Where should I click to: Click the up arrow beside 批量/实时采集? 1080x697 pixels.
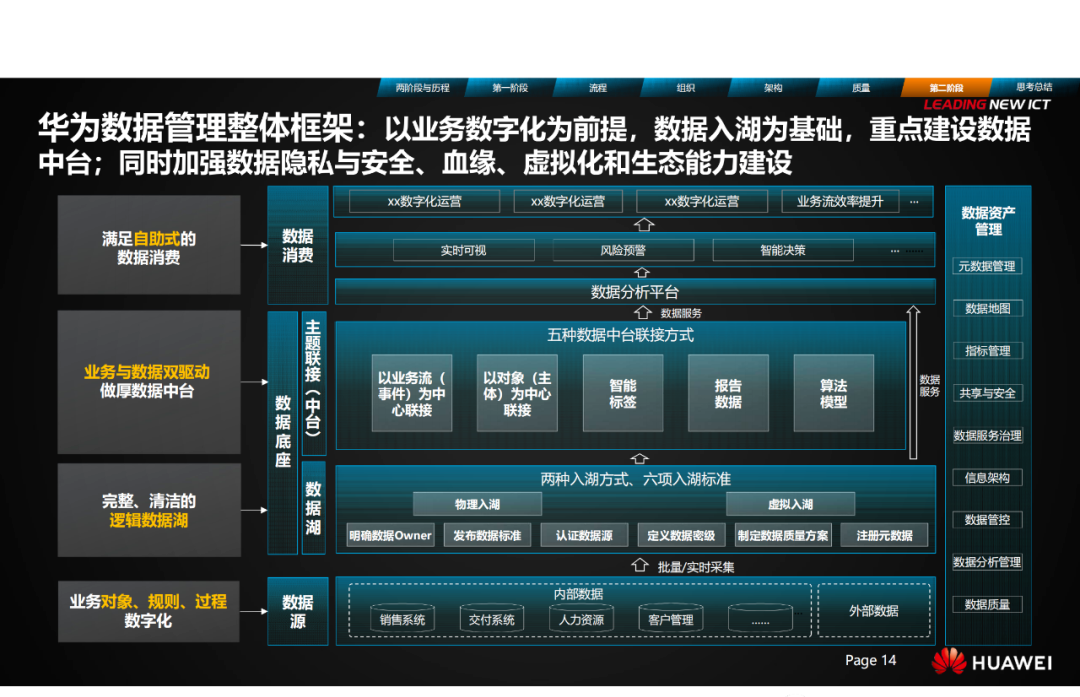pyautogui.click(x=641, y=566)
